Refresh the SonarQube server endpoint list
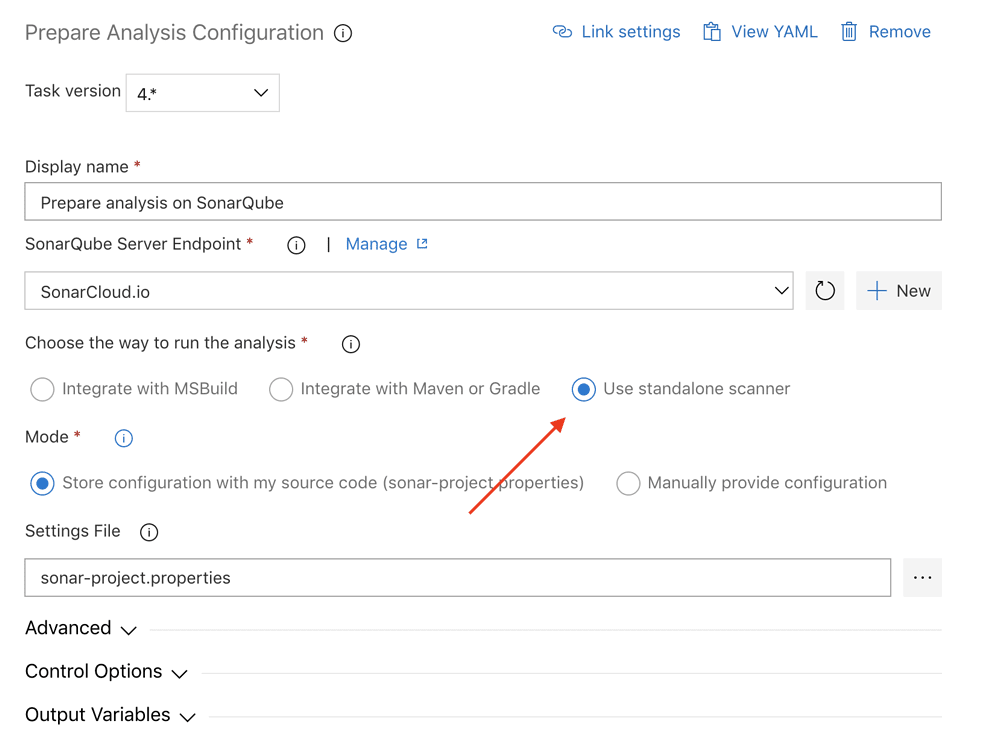Image resolution: width=988 pixels, height=750 pixels. point(824,291)
